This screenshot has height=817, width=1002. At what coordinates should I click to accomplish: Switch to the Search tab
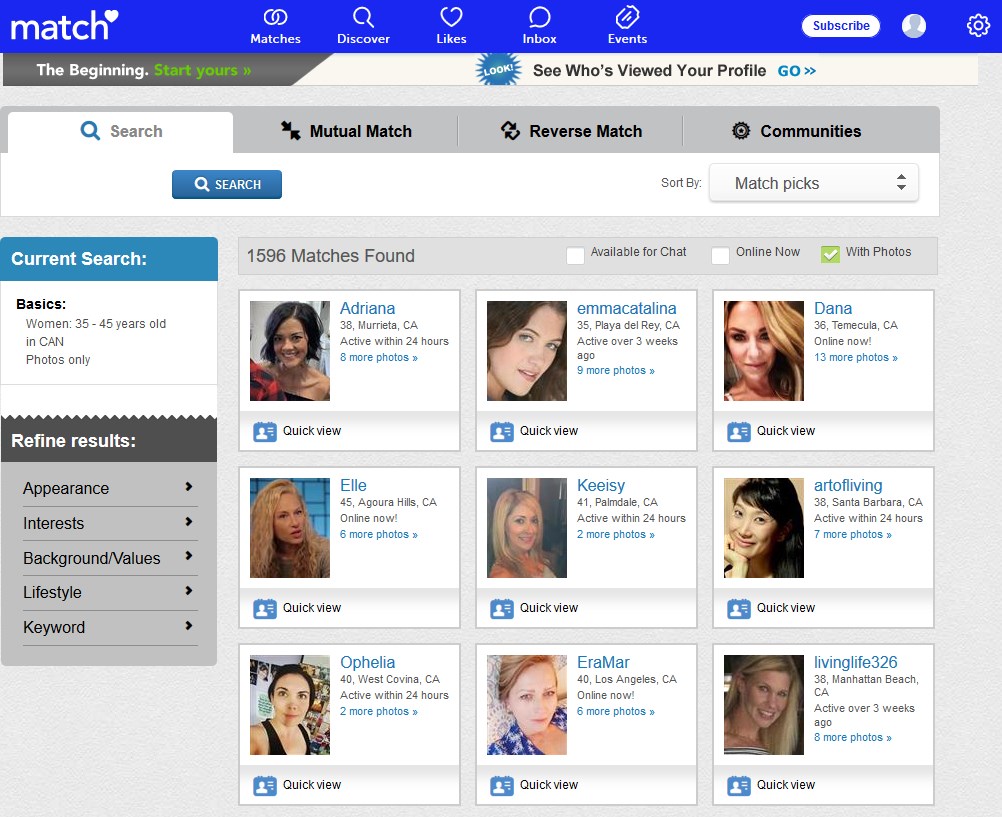pyautogui.click(x=121, y=132)
